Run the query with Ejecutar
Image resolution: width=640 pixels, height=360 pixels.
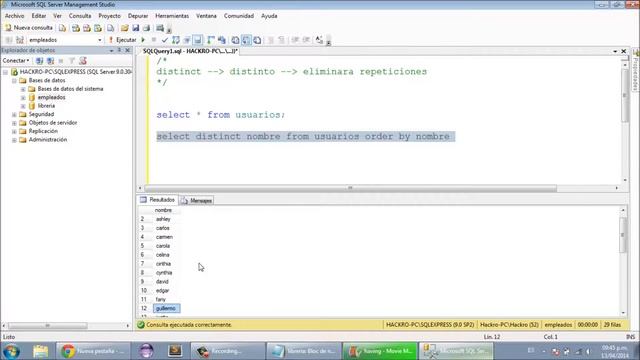(x=122, y=40)
